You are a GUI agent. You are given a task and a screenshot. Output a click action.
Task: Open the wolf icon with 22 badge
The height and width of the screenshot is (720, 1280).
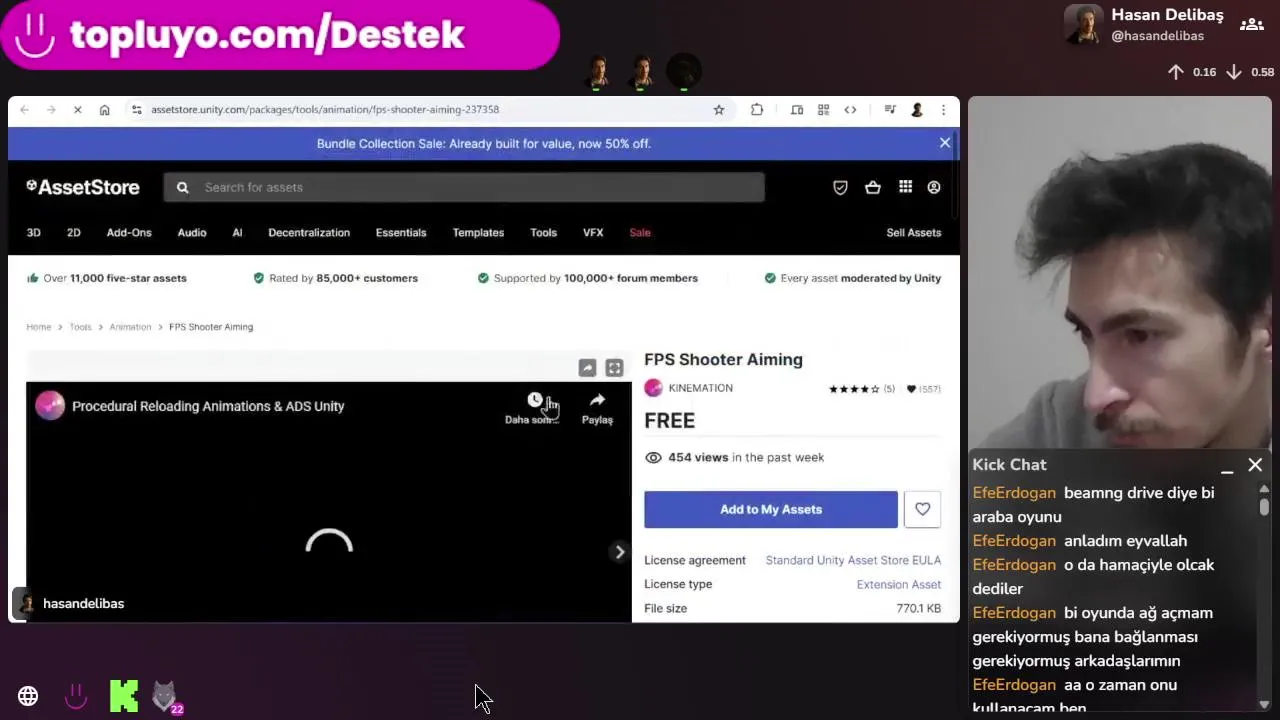[165, 696]
